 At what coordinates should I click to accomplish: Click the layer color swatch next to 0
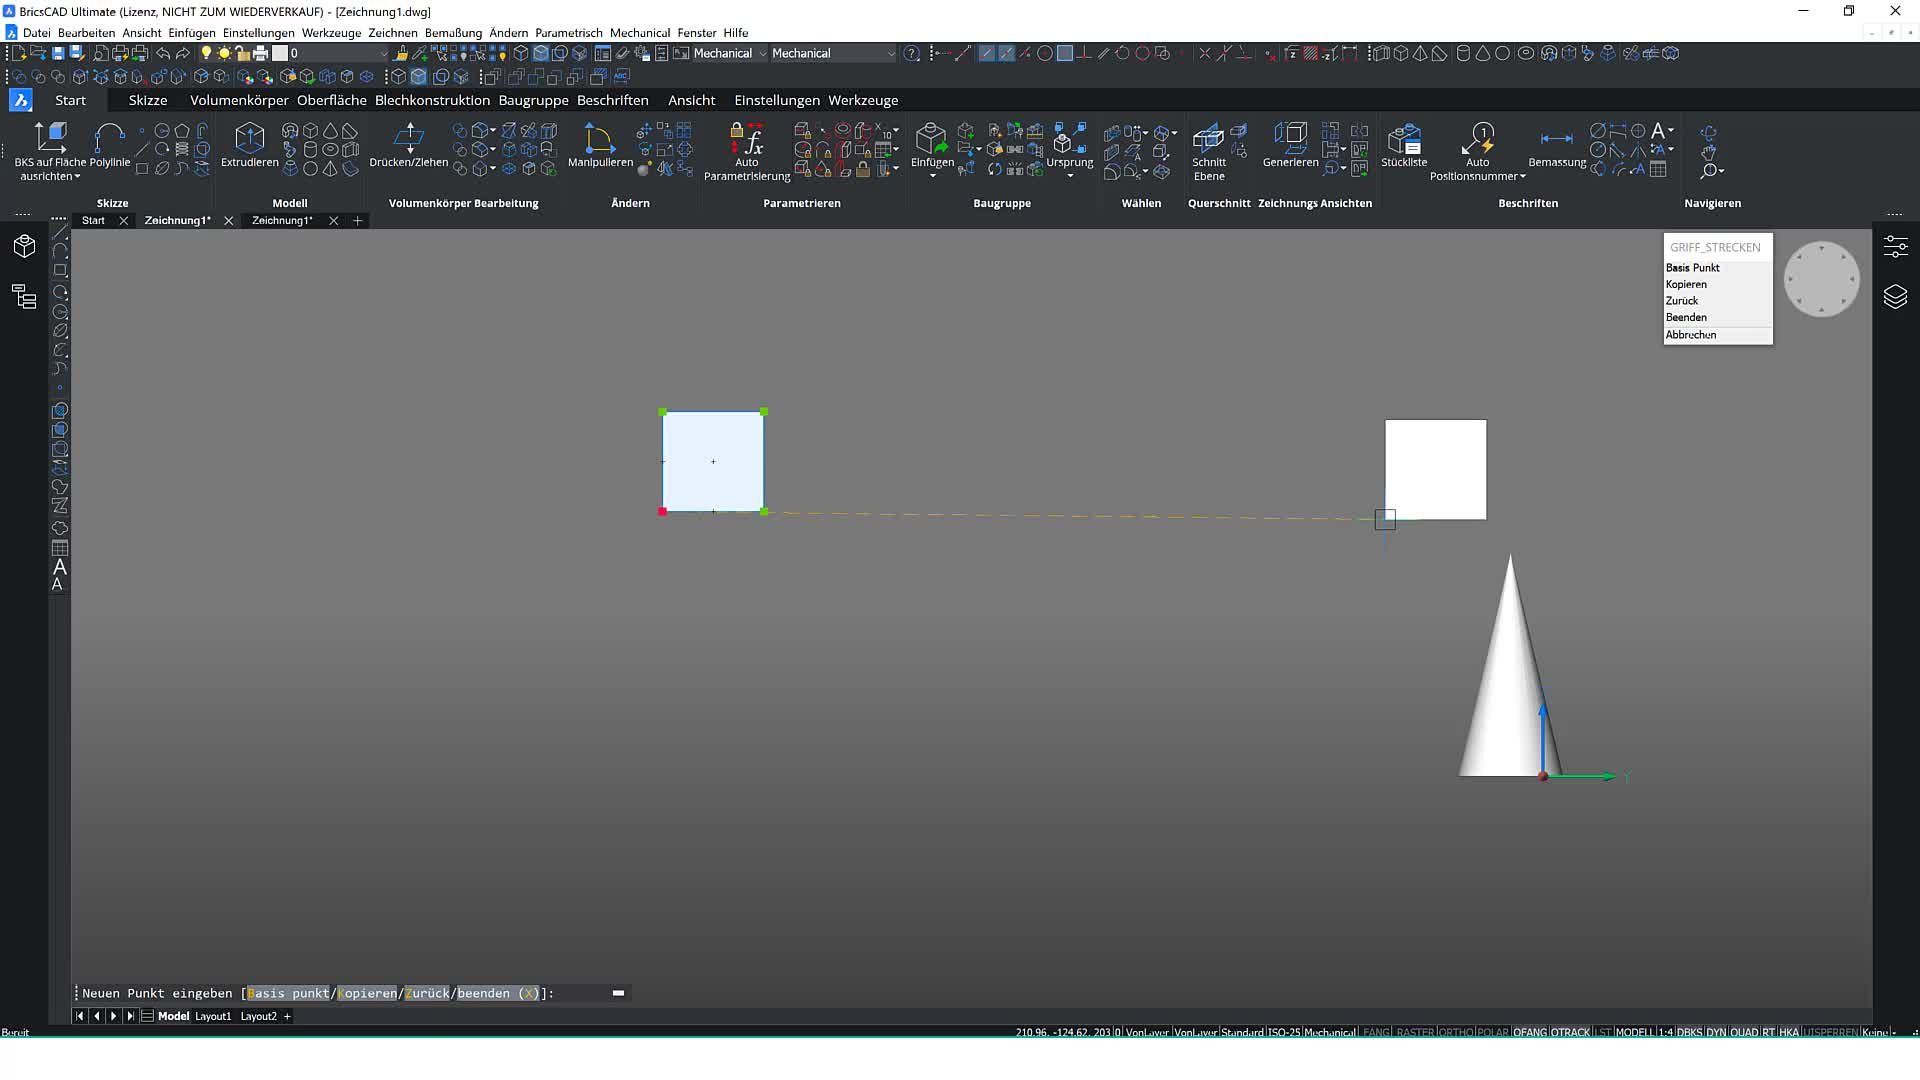point(280,53)
